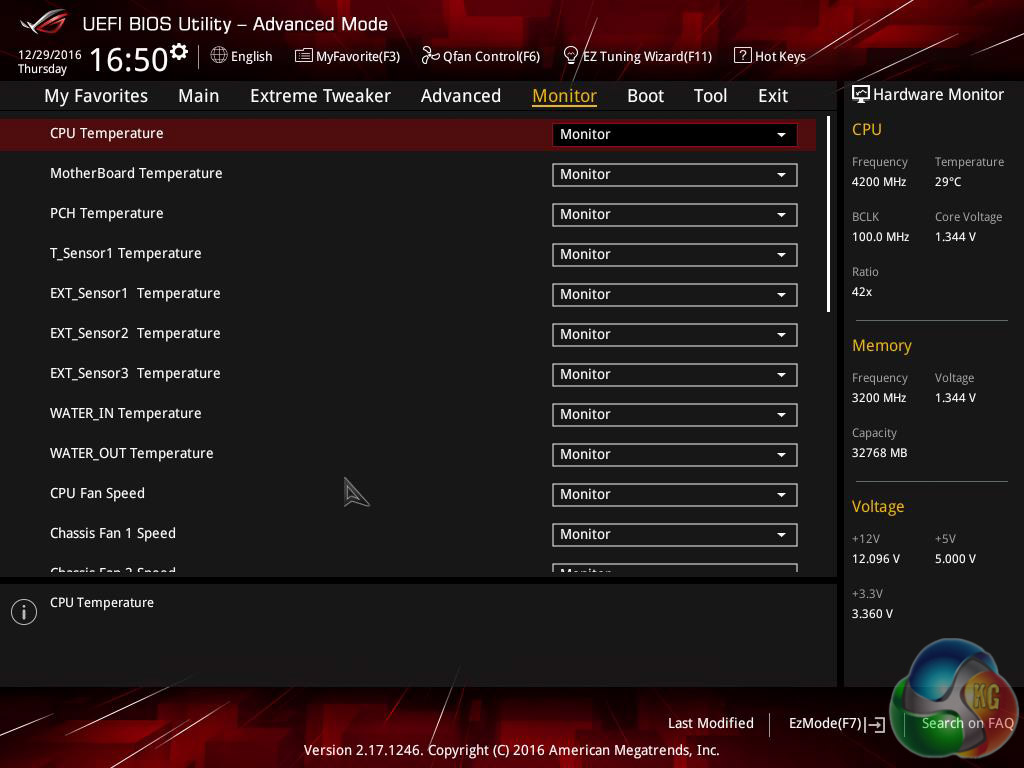Screen dimensions: 1024x768
Task: Open Chassis Fan 1 Speed dropdown
Action: [675, 535]
